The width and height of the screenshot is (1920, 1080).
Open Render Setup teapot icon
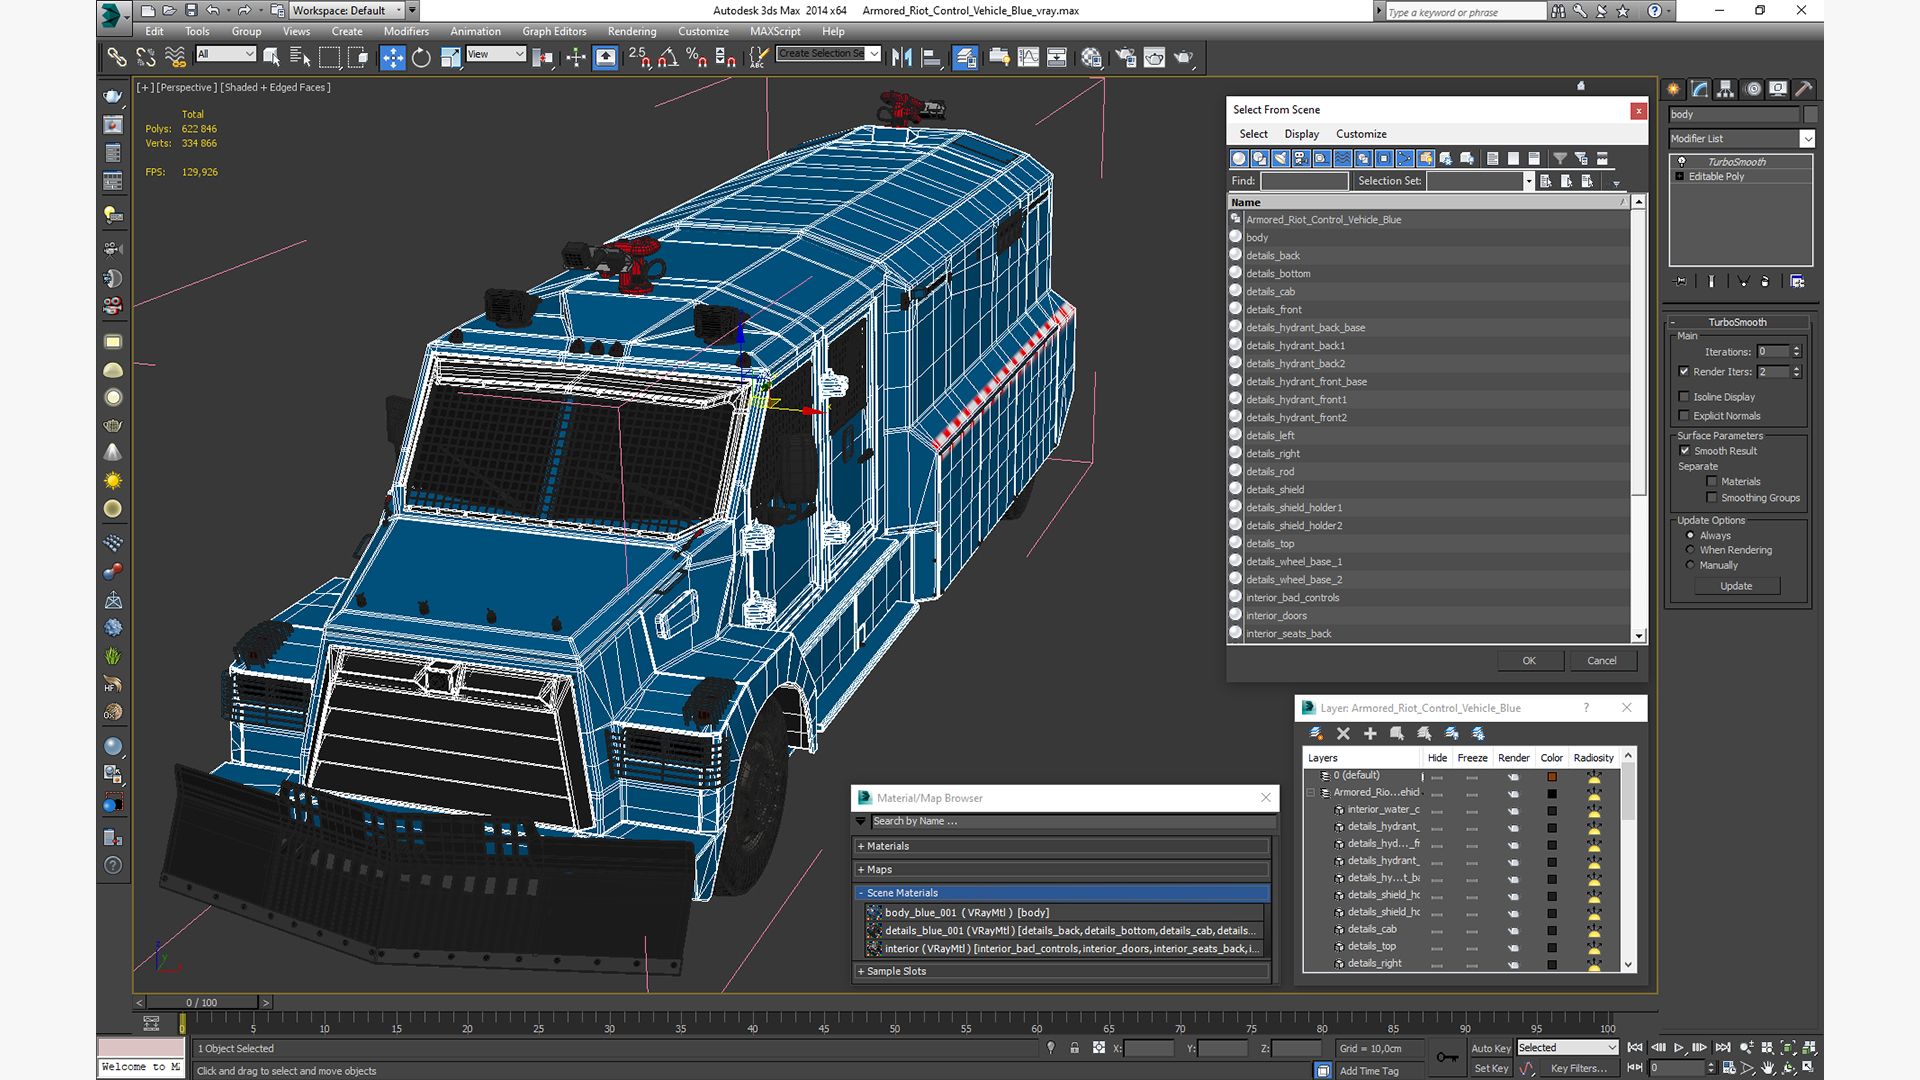[1125, 58]
